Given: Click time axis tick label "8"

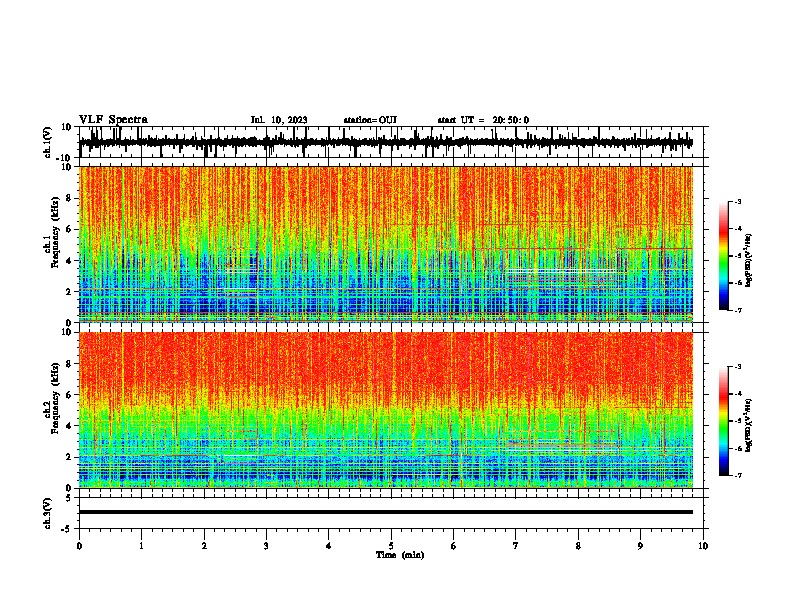Looking at the screenshot, I should (x=578, y=546).
